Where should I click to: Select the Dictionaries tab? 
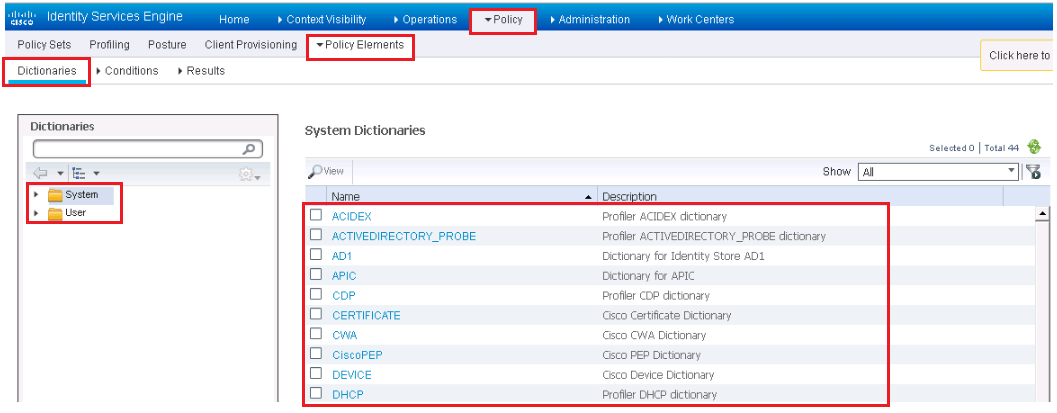pos(47,71)
